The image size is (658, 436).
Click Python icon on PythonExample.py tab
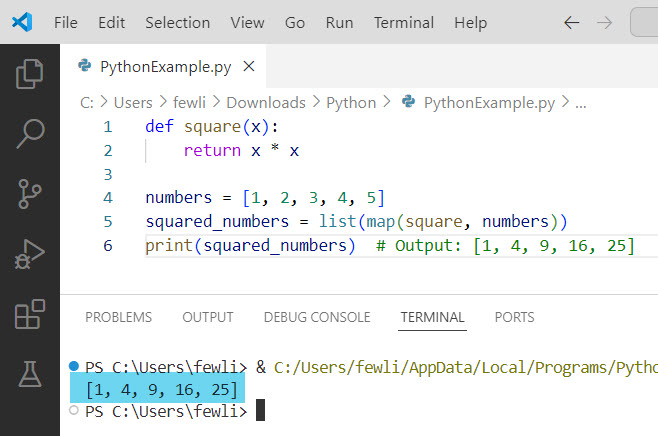[85, 65]
